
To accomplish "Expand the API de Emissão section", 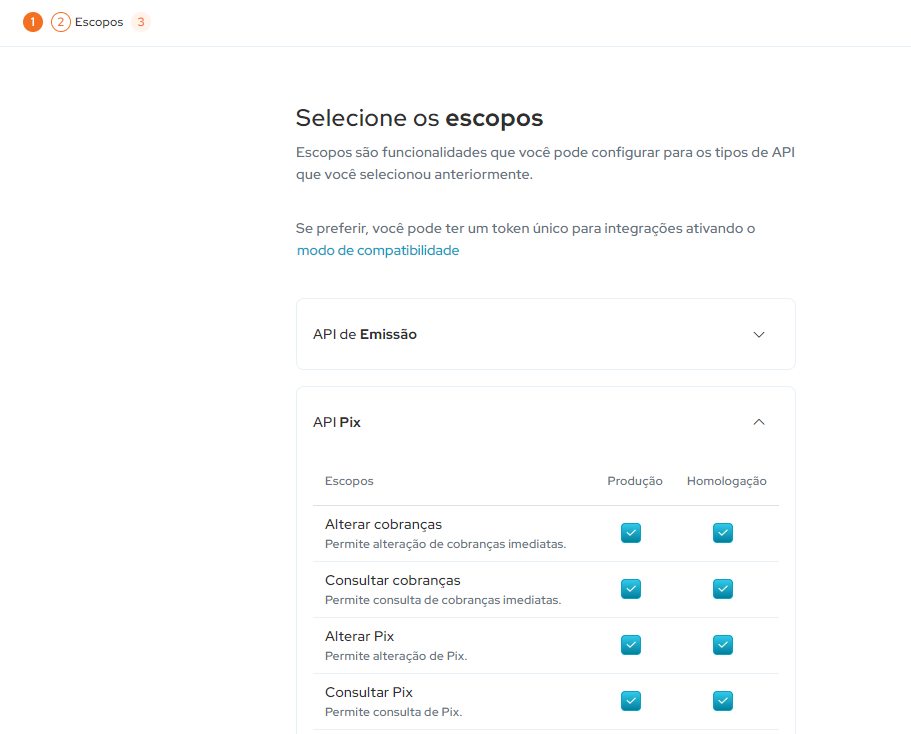I will pyautogui.click(x=758, y=334).
